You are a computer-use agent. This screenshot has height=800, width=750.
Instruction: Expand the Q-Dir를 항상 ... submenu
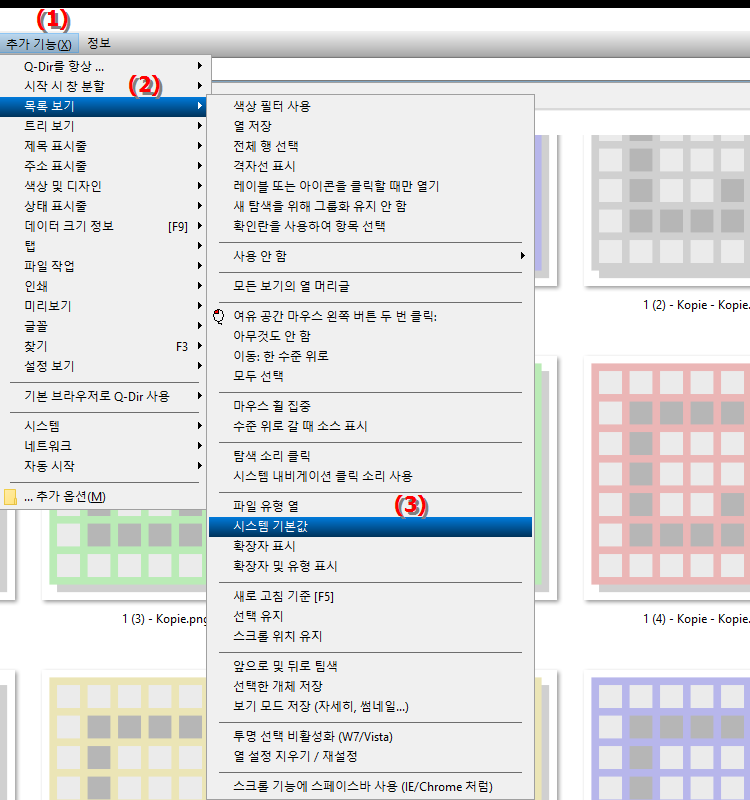[105, 66]
